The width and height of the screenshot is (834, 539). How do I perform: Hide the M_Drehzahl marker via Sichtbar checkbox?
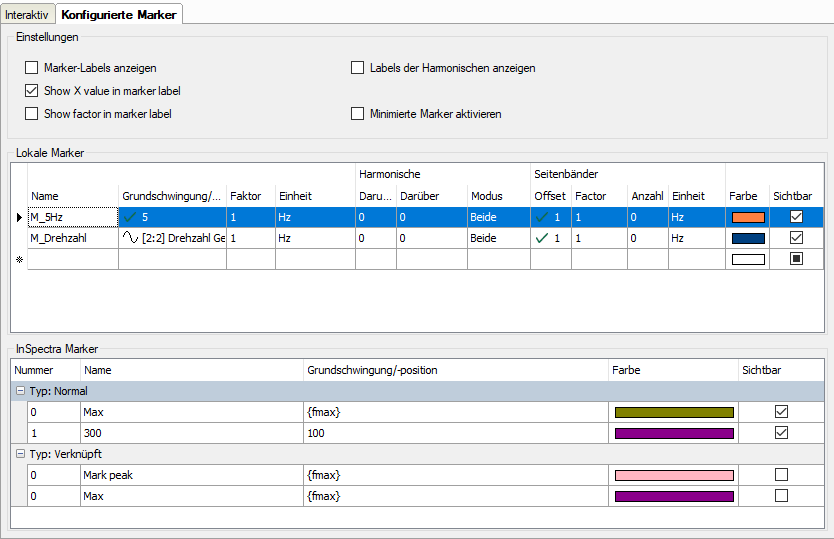coord(796,239)
